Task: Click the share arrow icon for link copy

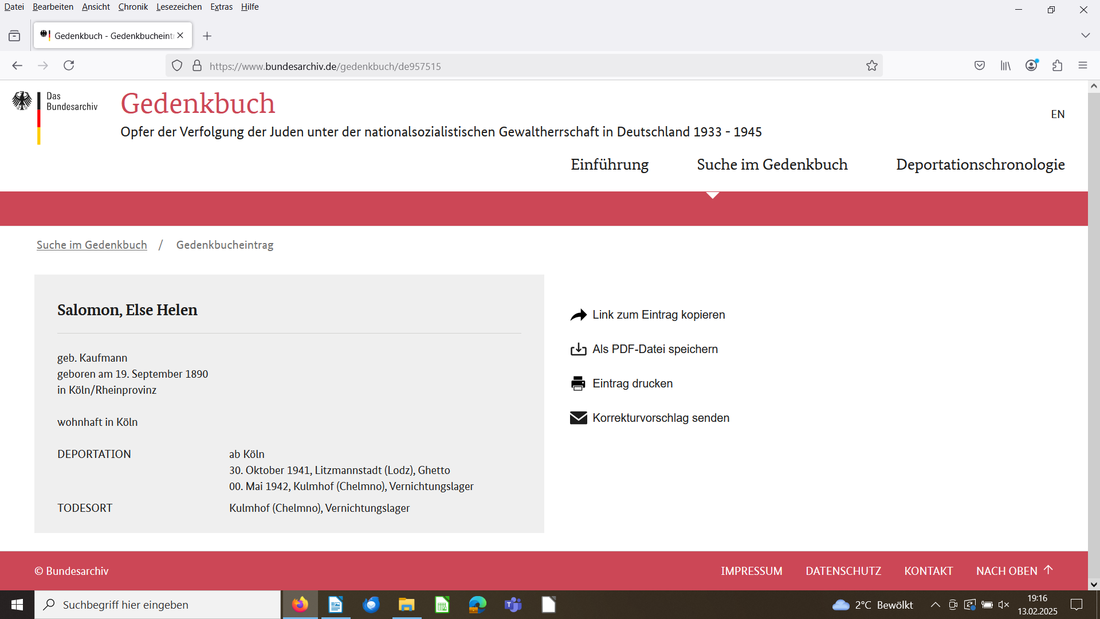Action: (578, 315)
